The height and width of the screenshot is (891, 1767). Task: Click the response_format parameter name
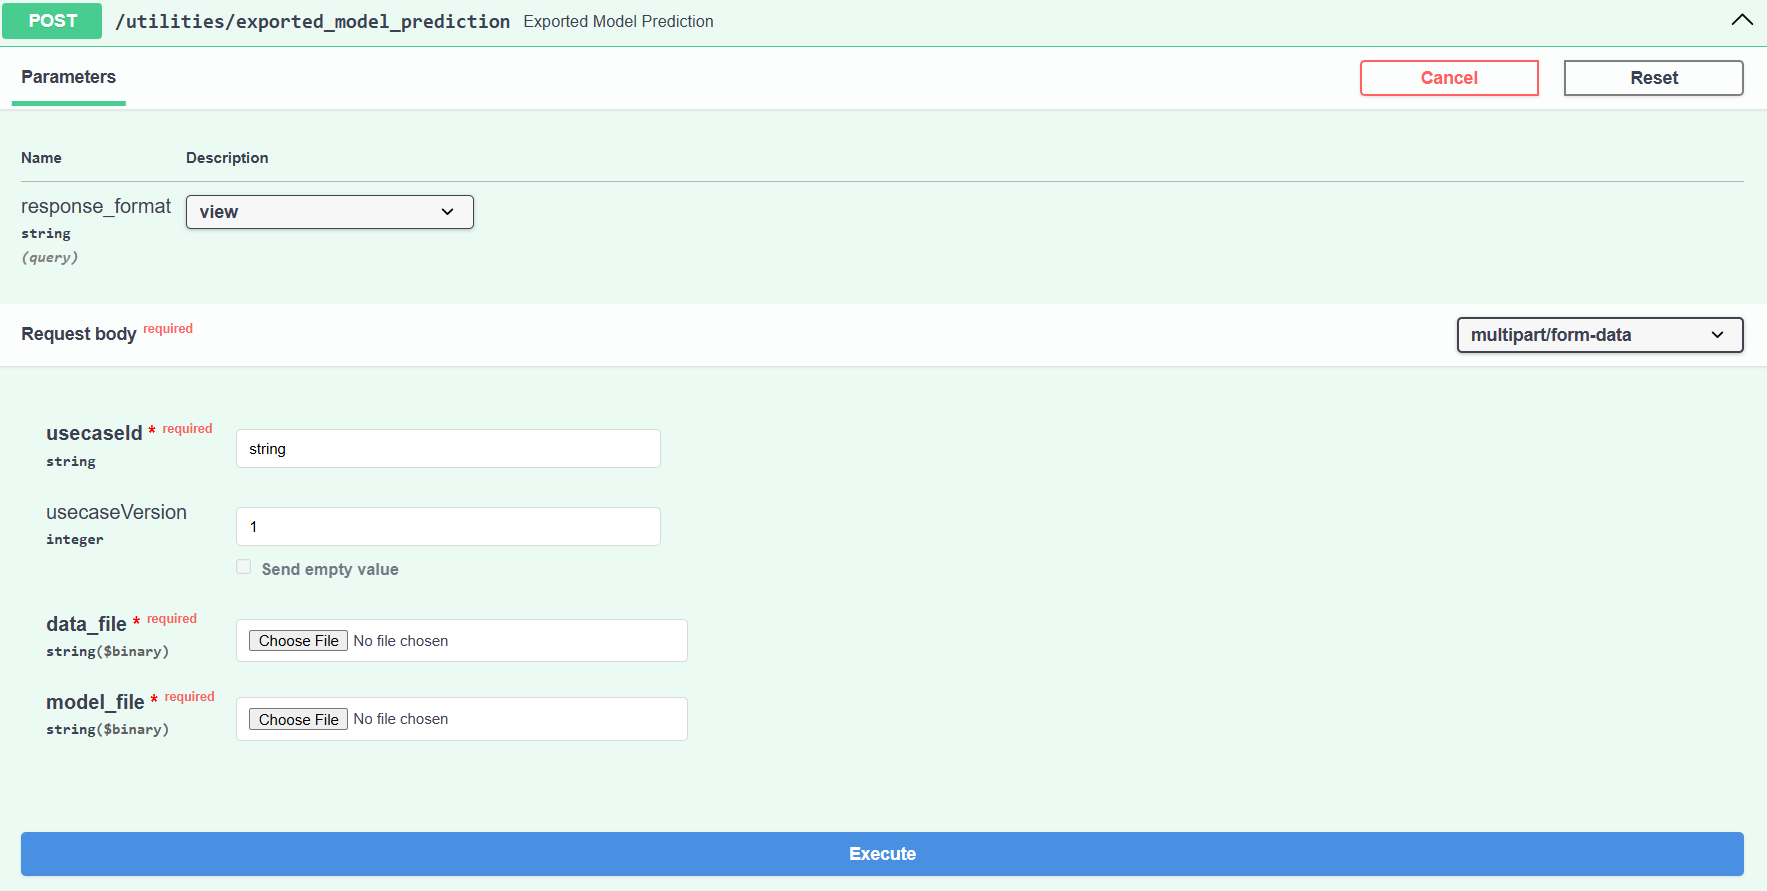click(96, 206)
